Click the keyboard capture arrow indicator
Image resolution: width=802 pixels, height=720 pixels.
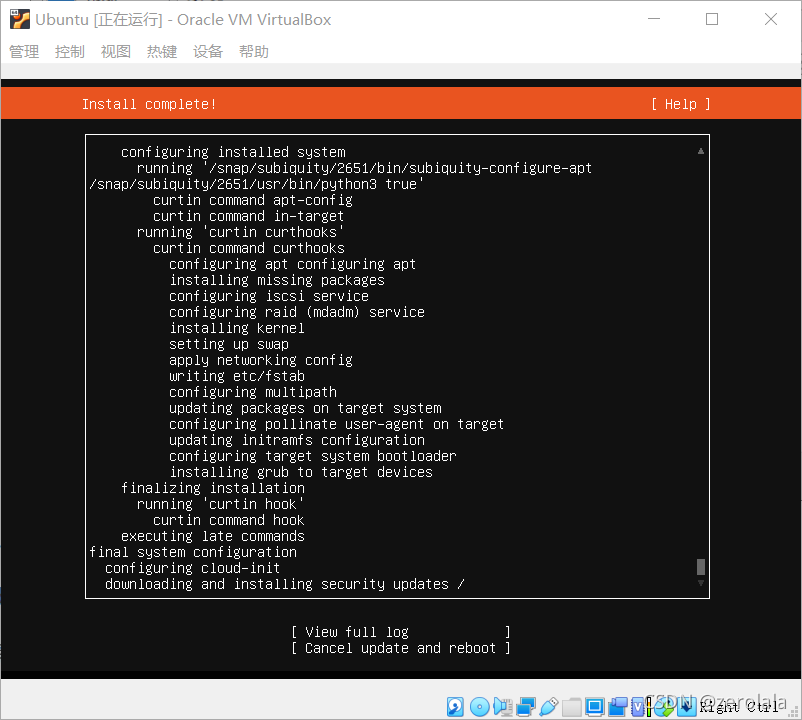tap(687, 706)
